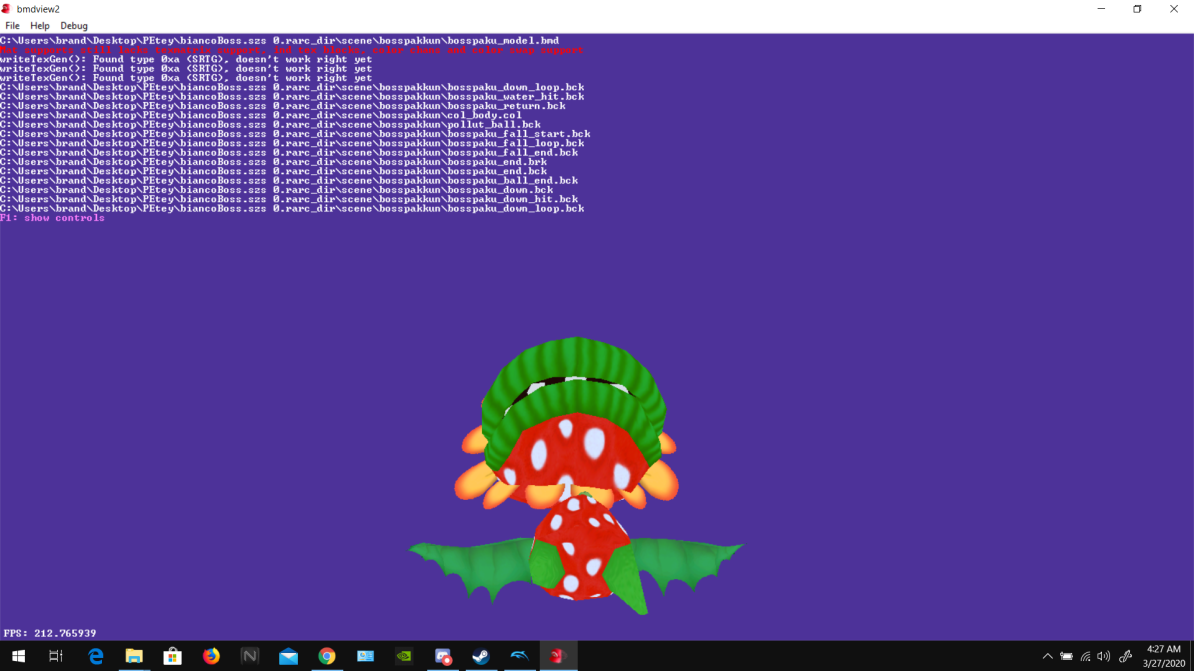Click the Petey Piranha 3D model

point(575,476)
